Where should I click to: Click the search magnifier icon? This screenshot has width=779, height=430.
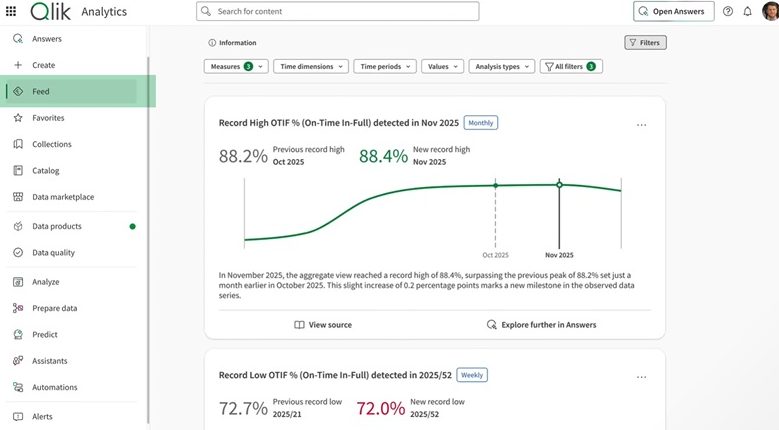coord(206,11)
